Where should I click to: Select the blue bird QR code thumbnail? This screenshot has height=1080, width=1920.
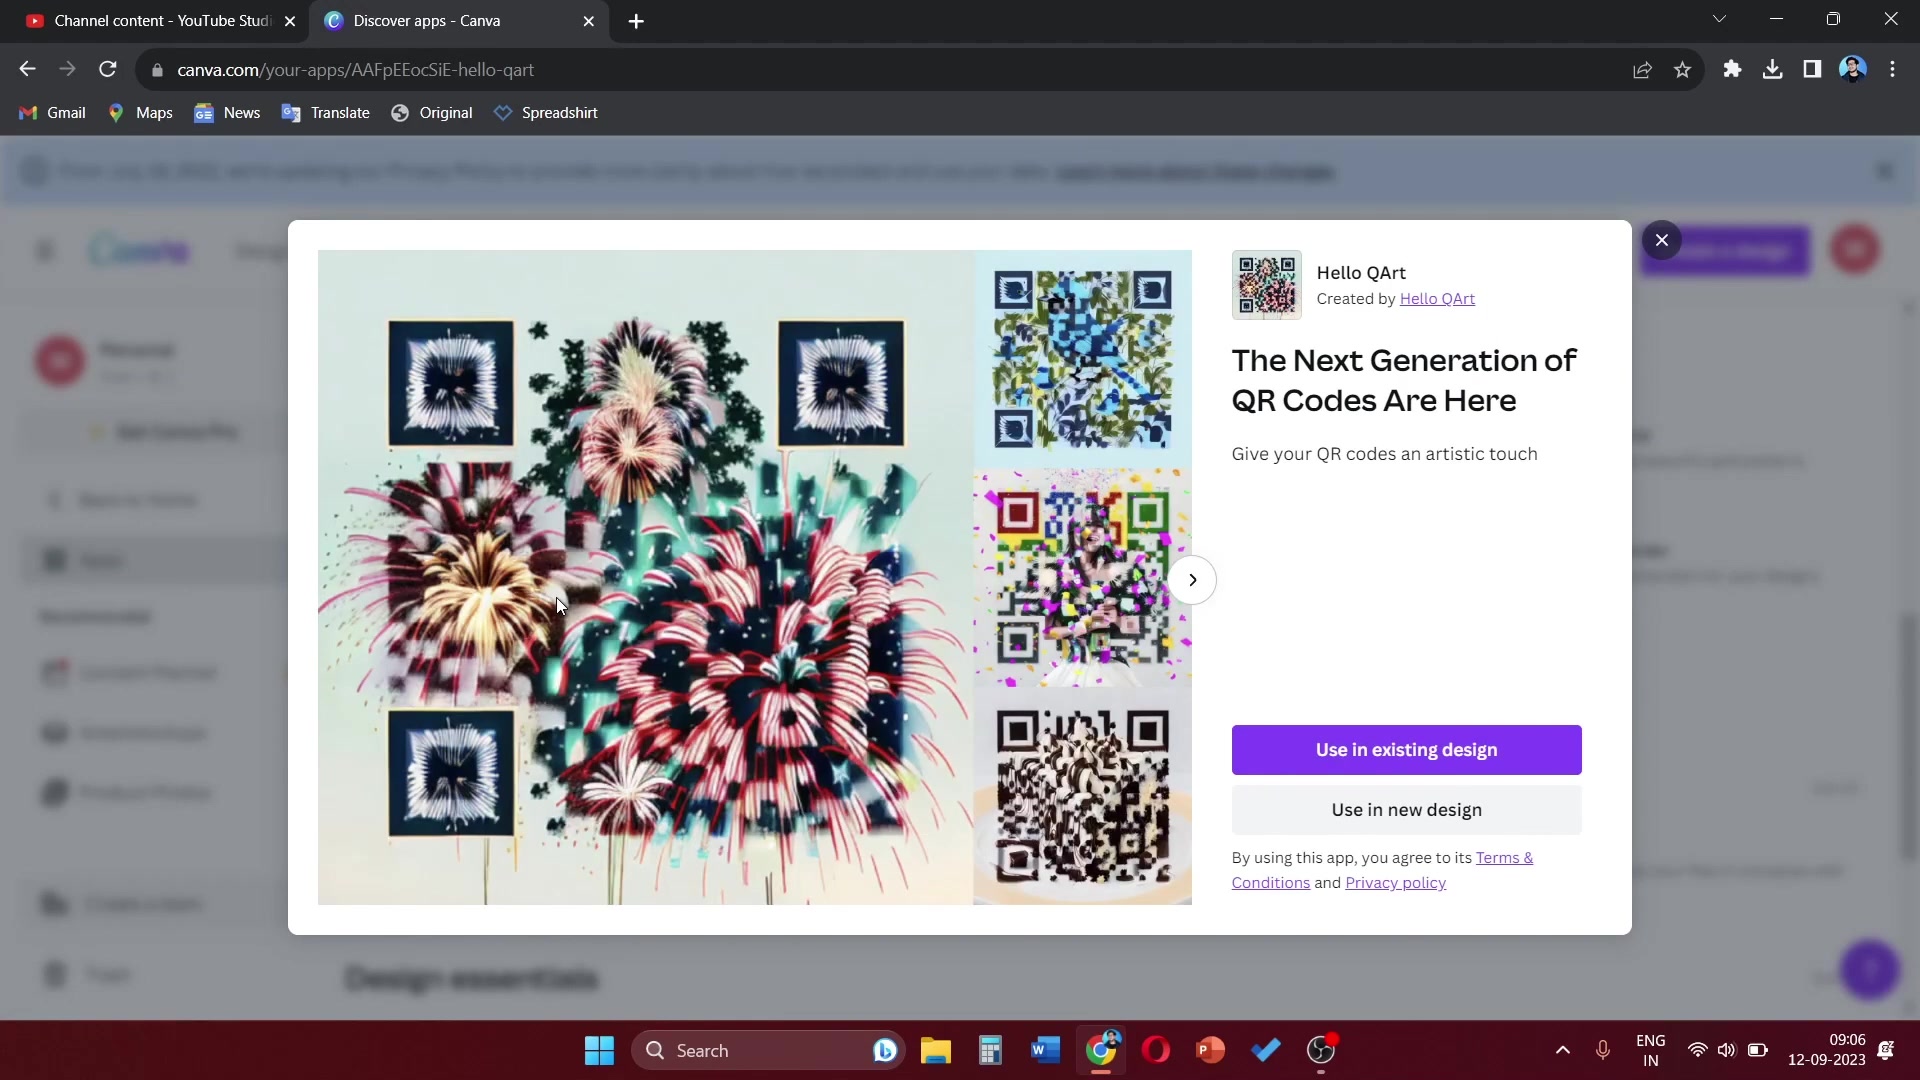tap(1082, 359)
